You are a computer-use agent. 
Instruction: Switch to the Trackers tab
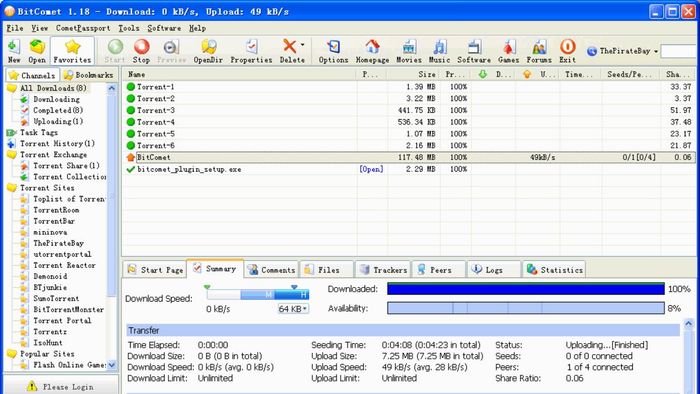(x=383, y=270)
